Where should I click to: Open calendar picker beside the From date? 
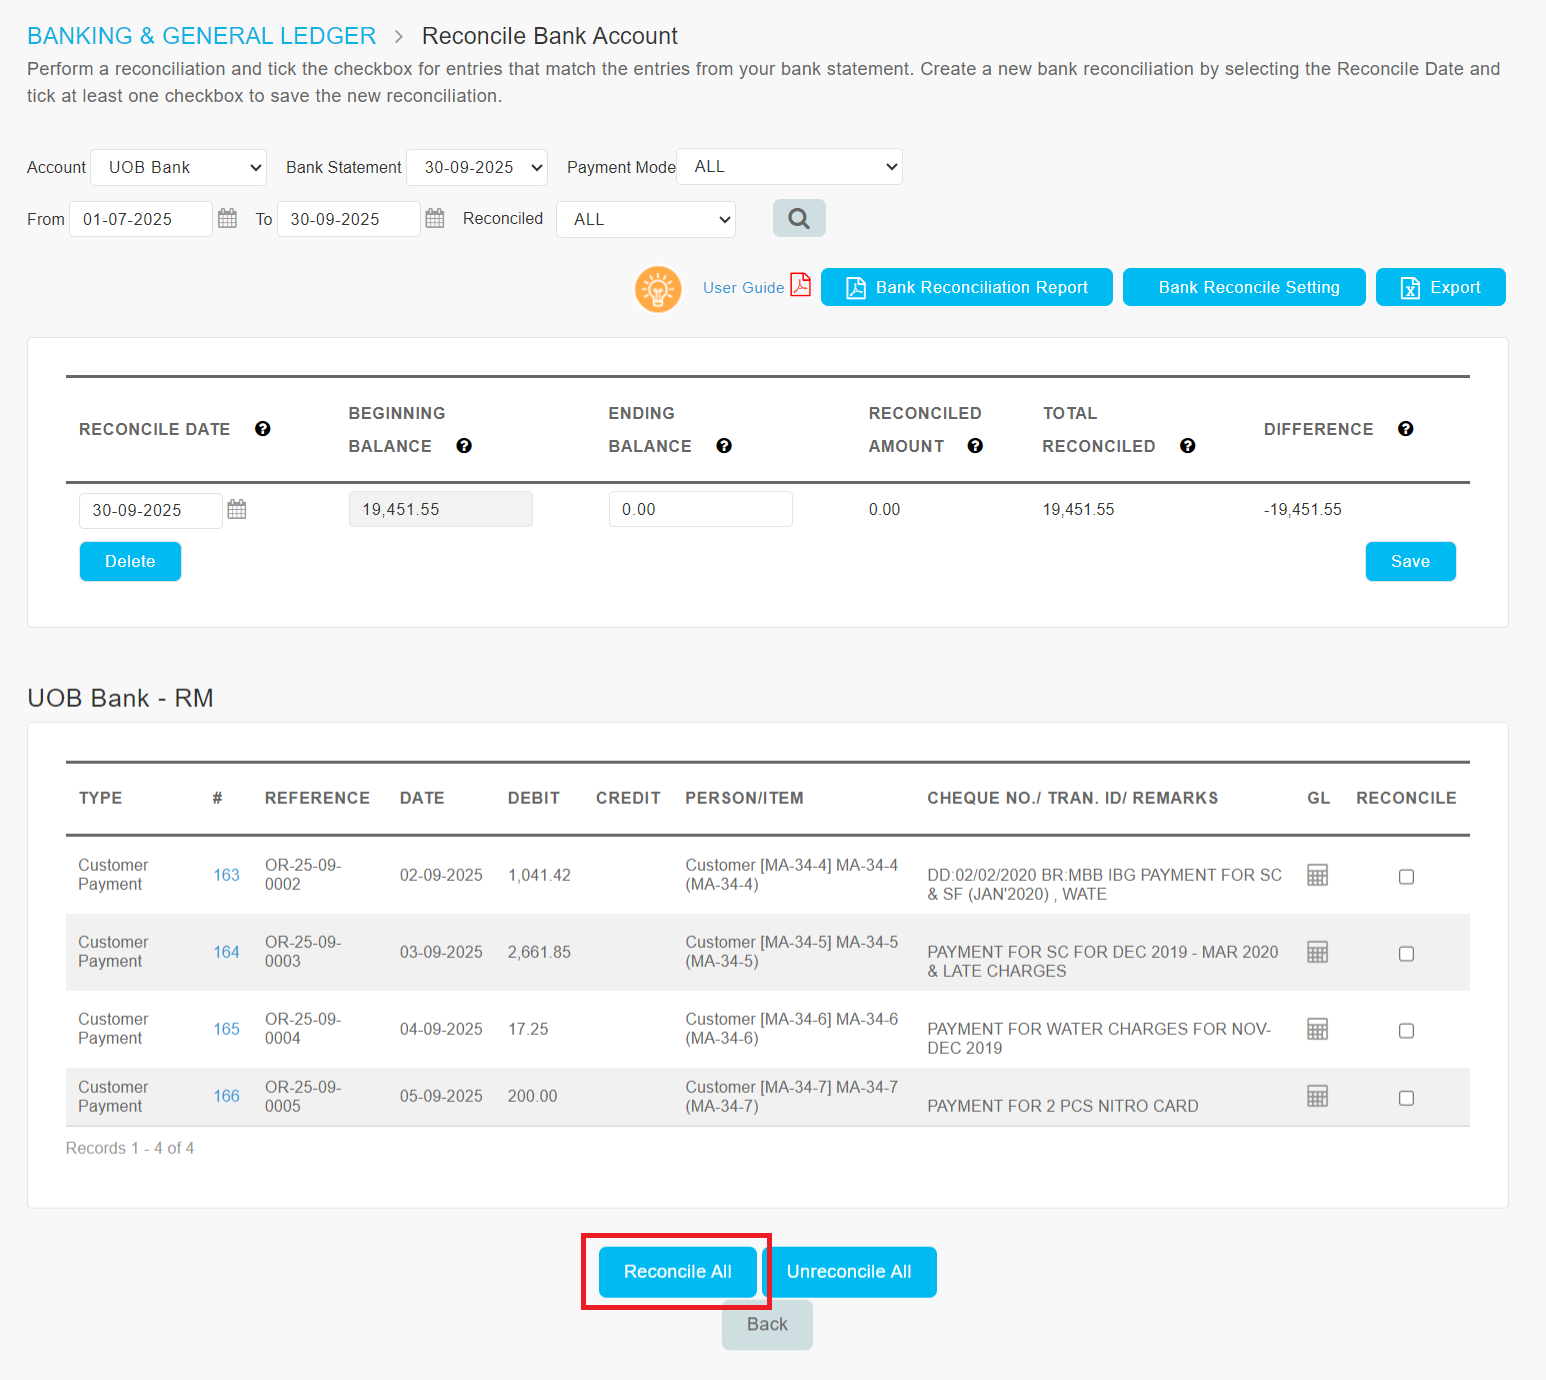pos(228,218)
